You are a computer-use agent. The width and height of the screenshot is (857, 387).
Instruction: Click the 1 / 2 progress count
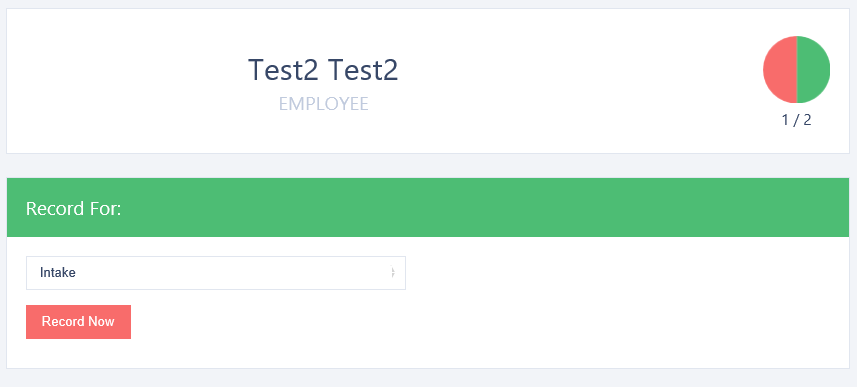(796, 120)
